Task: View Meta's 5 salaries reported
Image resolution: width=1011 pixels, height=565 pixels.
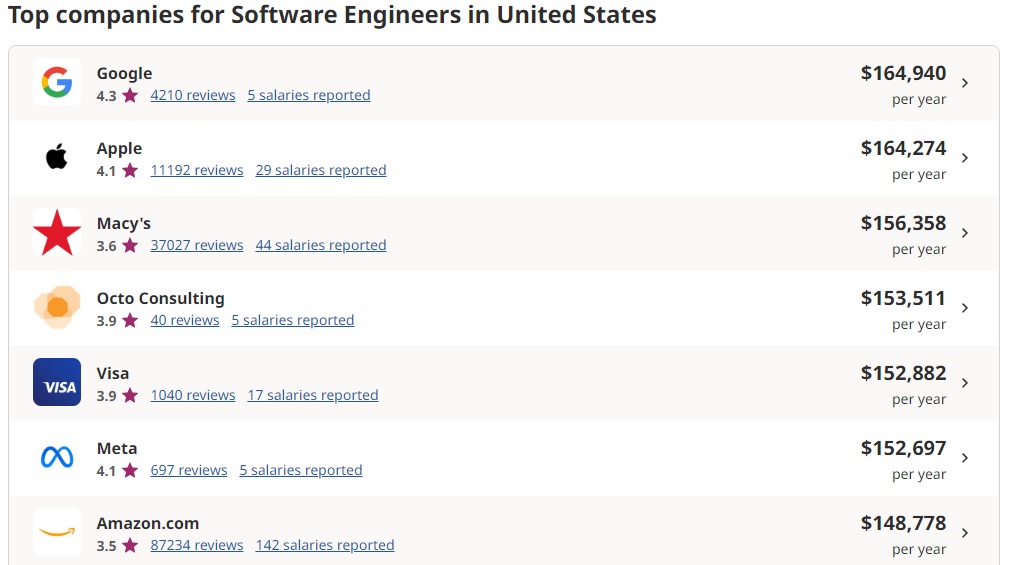Action: (301, 470)
